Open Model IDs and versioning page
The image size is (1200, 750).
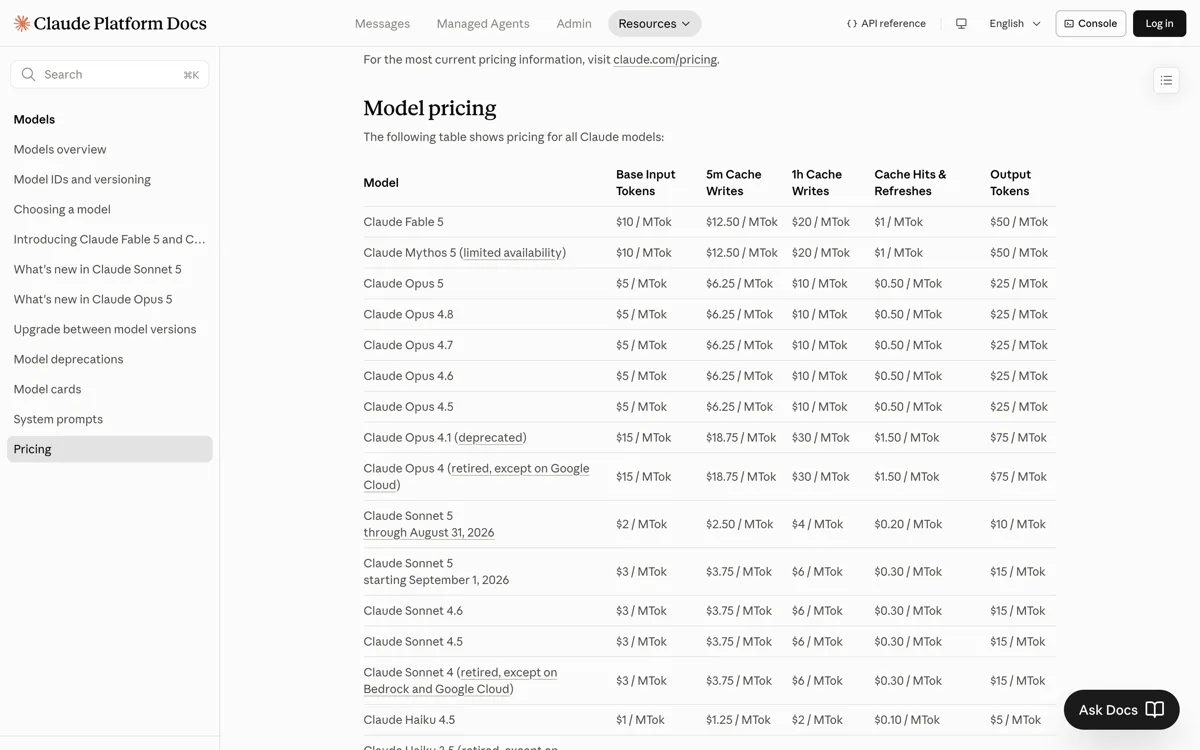(82, 179)
